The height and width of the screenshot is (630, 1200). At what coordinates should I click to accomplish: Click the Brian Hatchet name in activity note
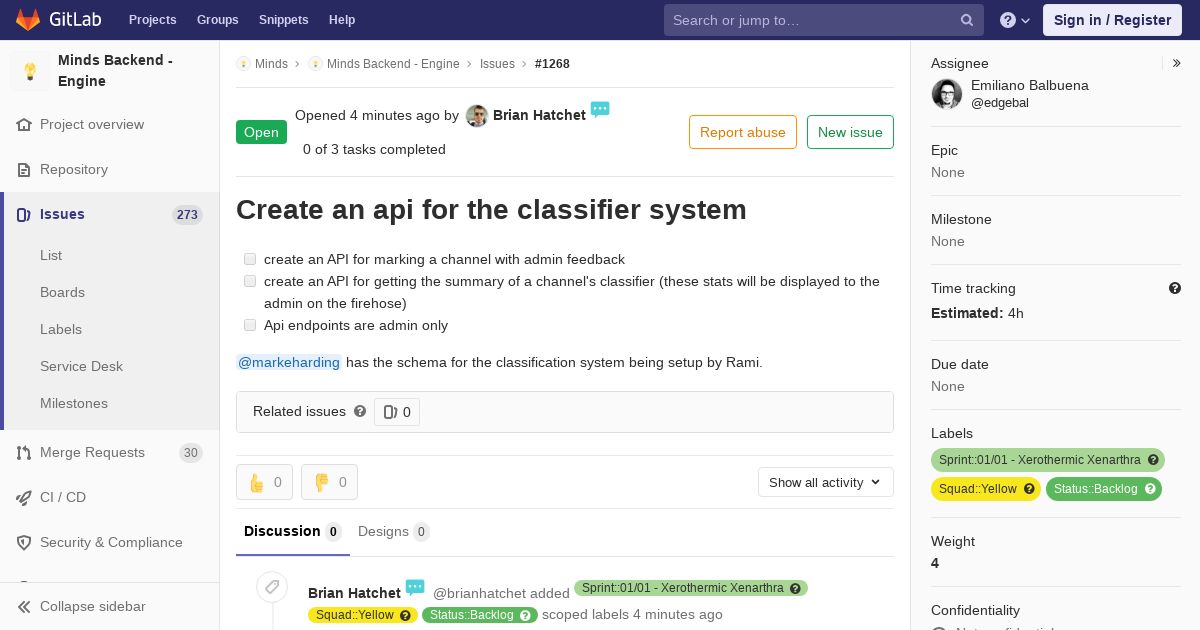pyautogui.click(x=354, y=593)
